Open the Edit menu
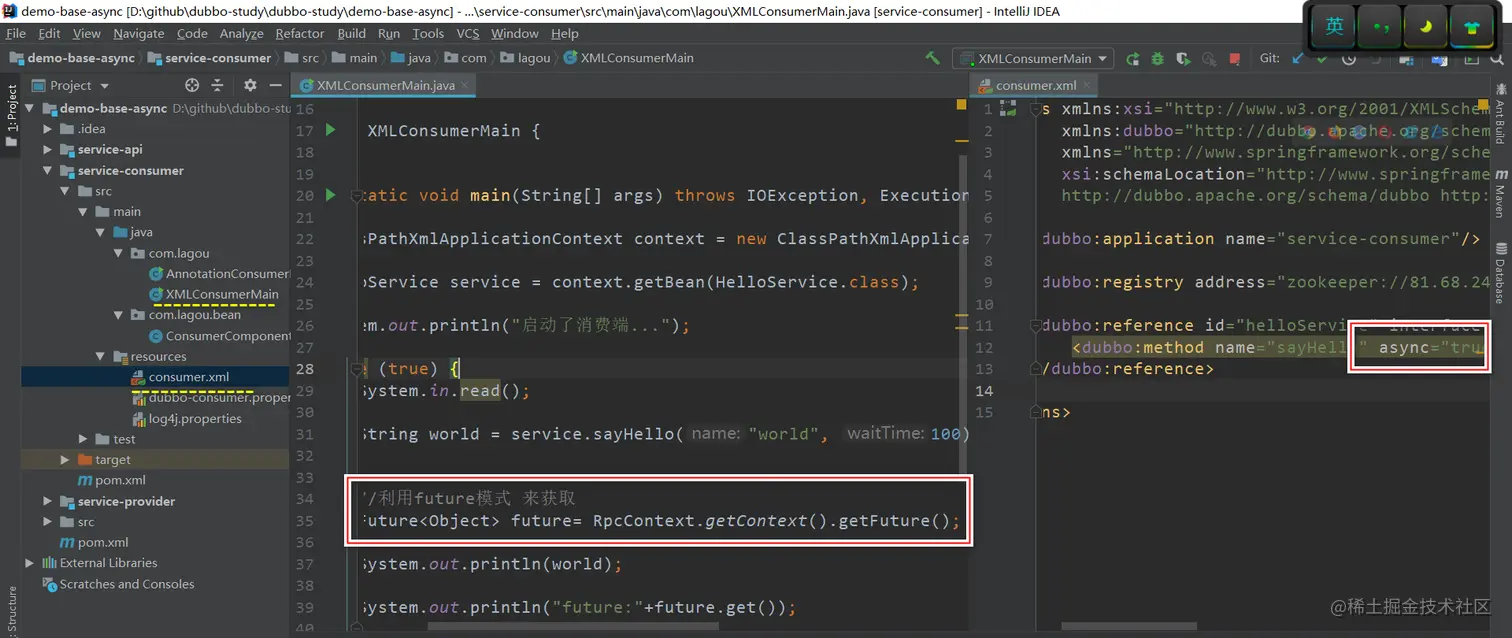 point(50,33)
